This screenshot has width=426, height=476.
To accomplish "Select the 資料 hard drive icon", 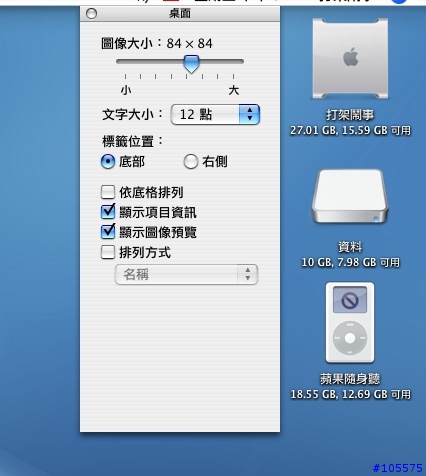I will click(x=350, y=197).
